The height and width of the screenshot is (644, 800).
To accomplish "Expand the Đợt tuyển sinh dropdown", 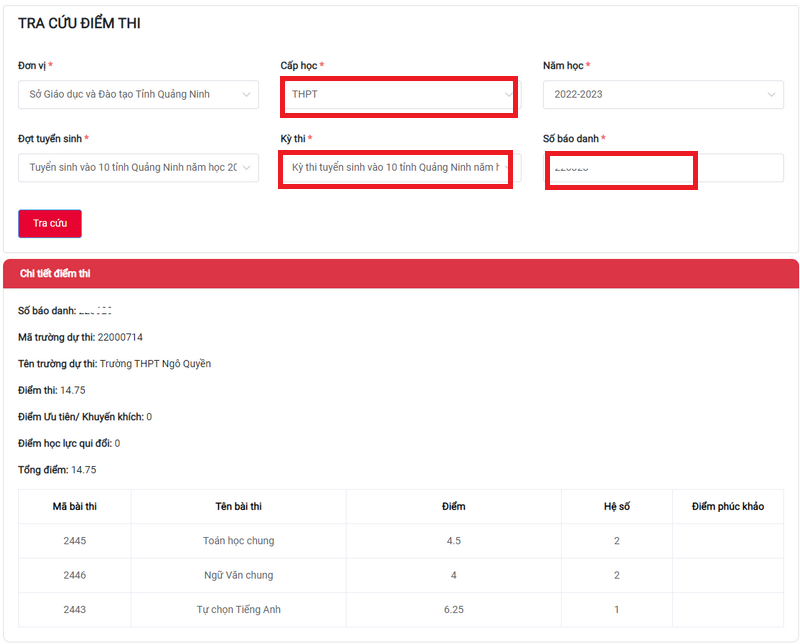I will click(x=138, y=167).
